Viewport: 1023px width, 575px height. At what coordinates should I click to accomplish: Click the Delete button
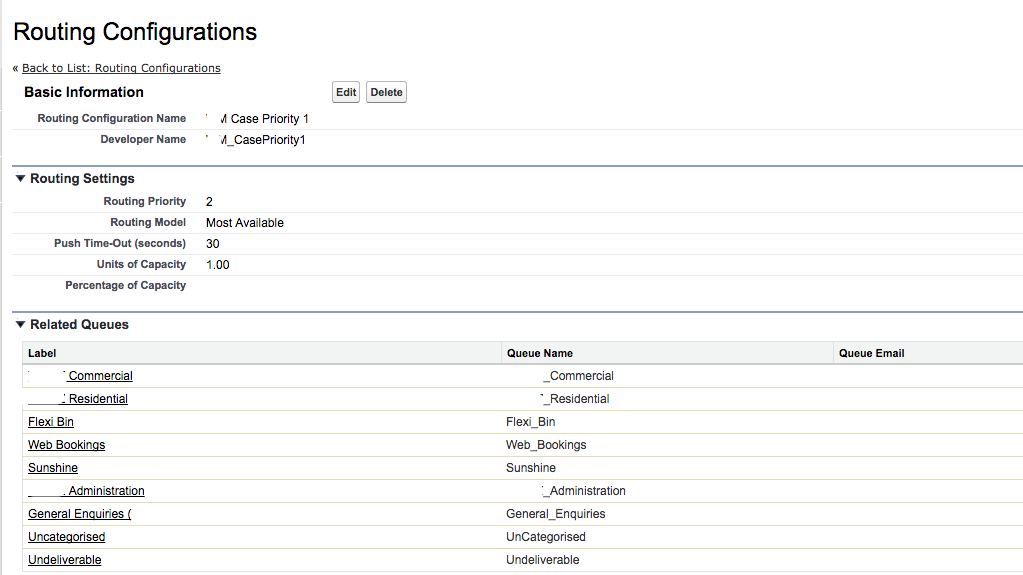point(386,93)
